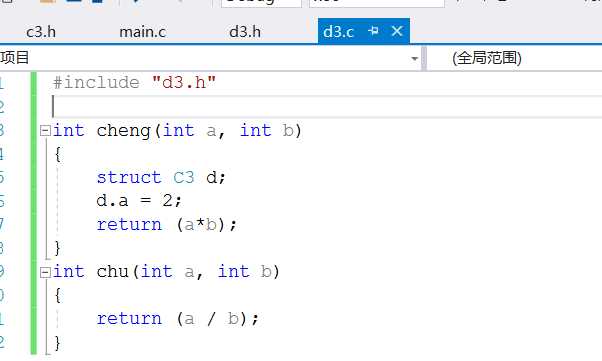Click the struct C3 d; statement
The image size is (602, 361).
click(x=161, y=178)
